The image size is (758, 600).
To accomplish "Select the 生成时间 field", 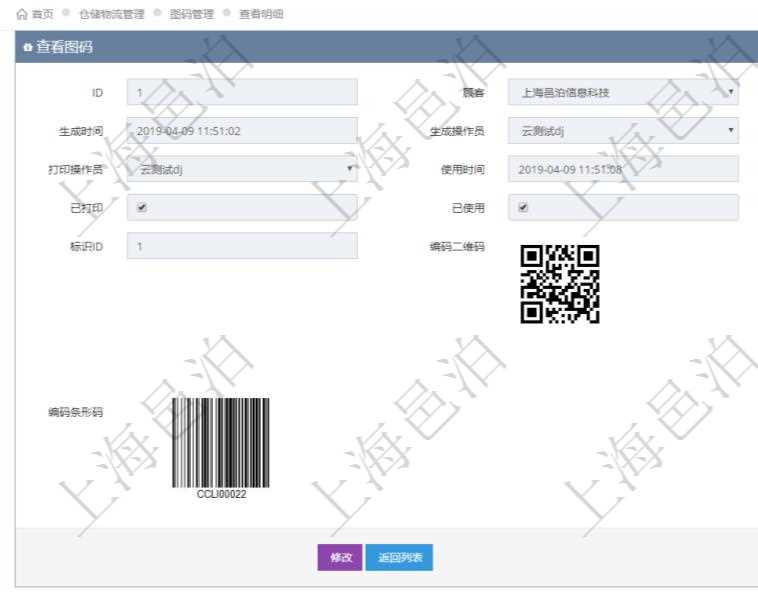I will (242, 131).
